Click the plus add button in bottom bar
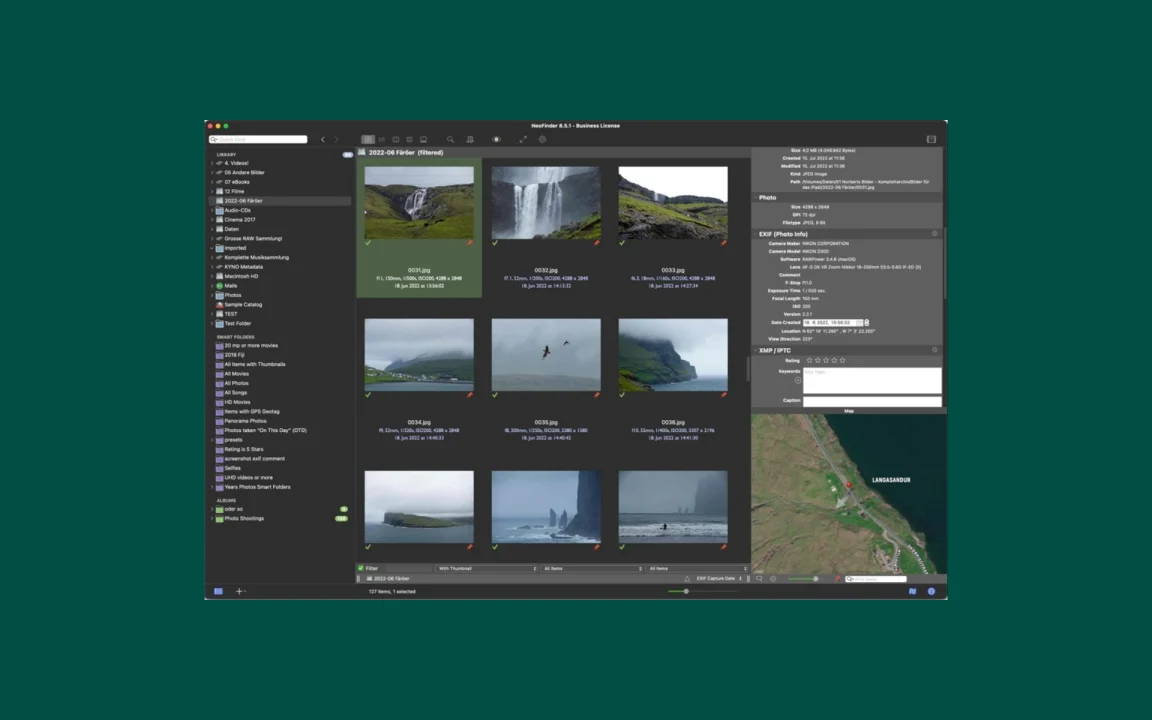 pyautogui.click(x=240, y=591)
